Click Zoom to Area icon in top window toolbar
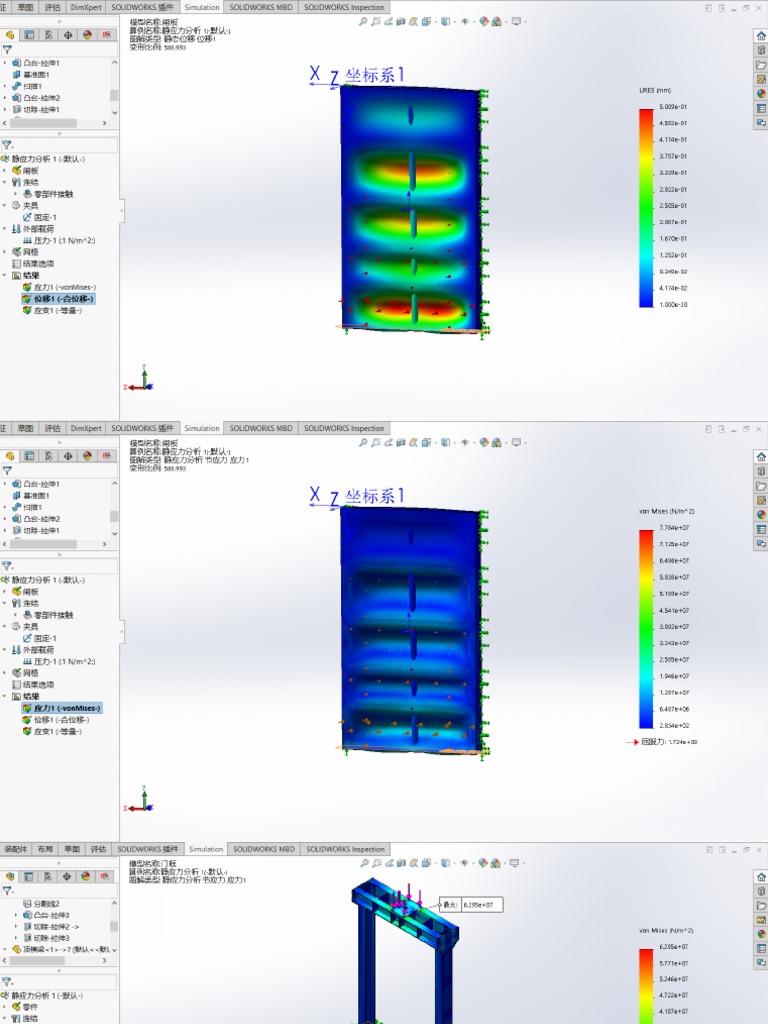768x1024 pixels. 376,22
